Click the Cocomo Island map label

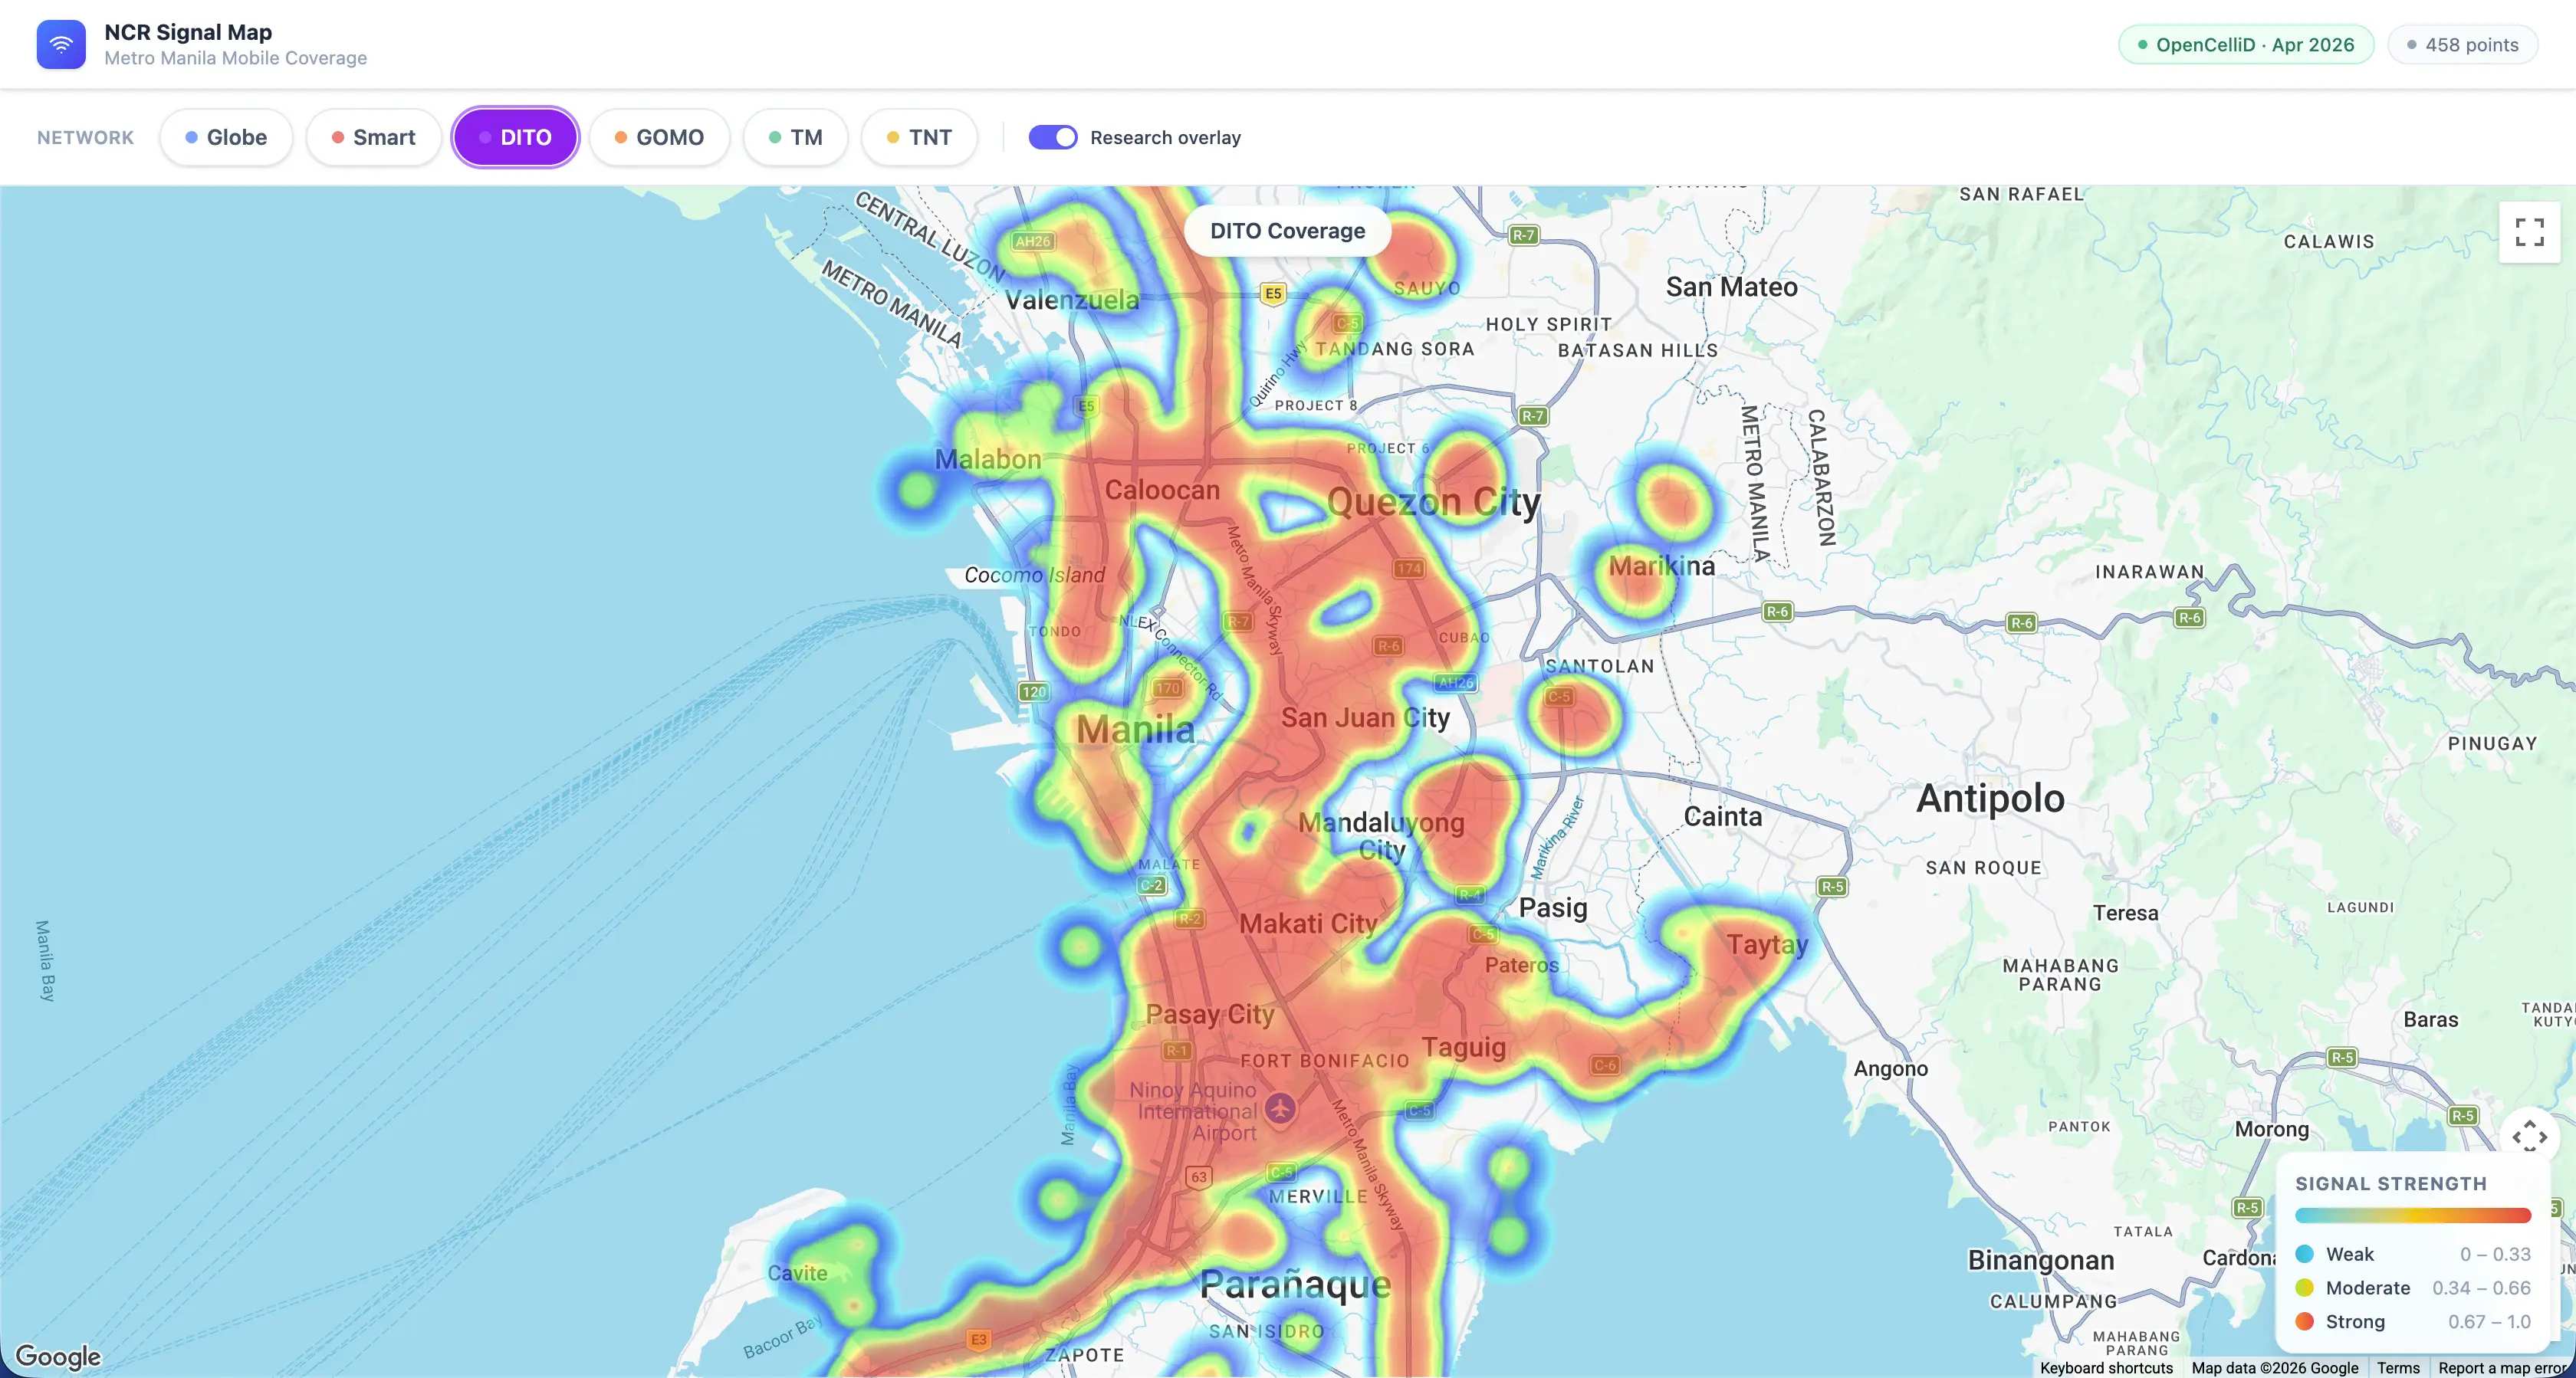pos(1034,575)
